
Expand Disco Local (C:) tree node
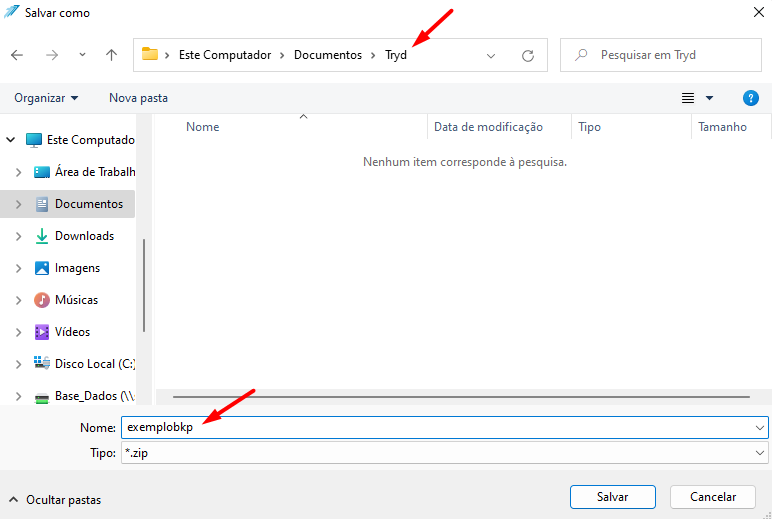pyautogui.click(x=19, y=364)
